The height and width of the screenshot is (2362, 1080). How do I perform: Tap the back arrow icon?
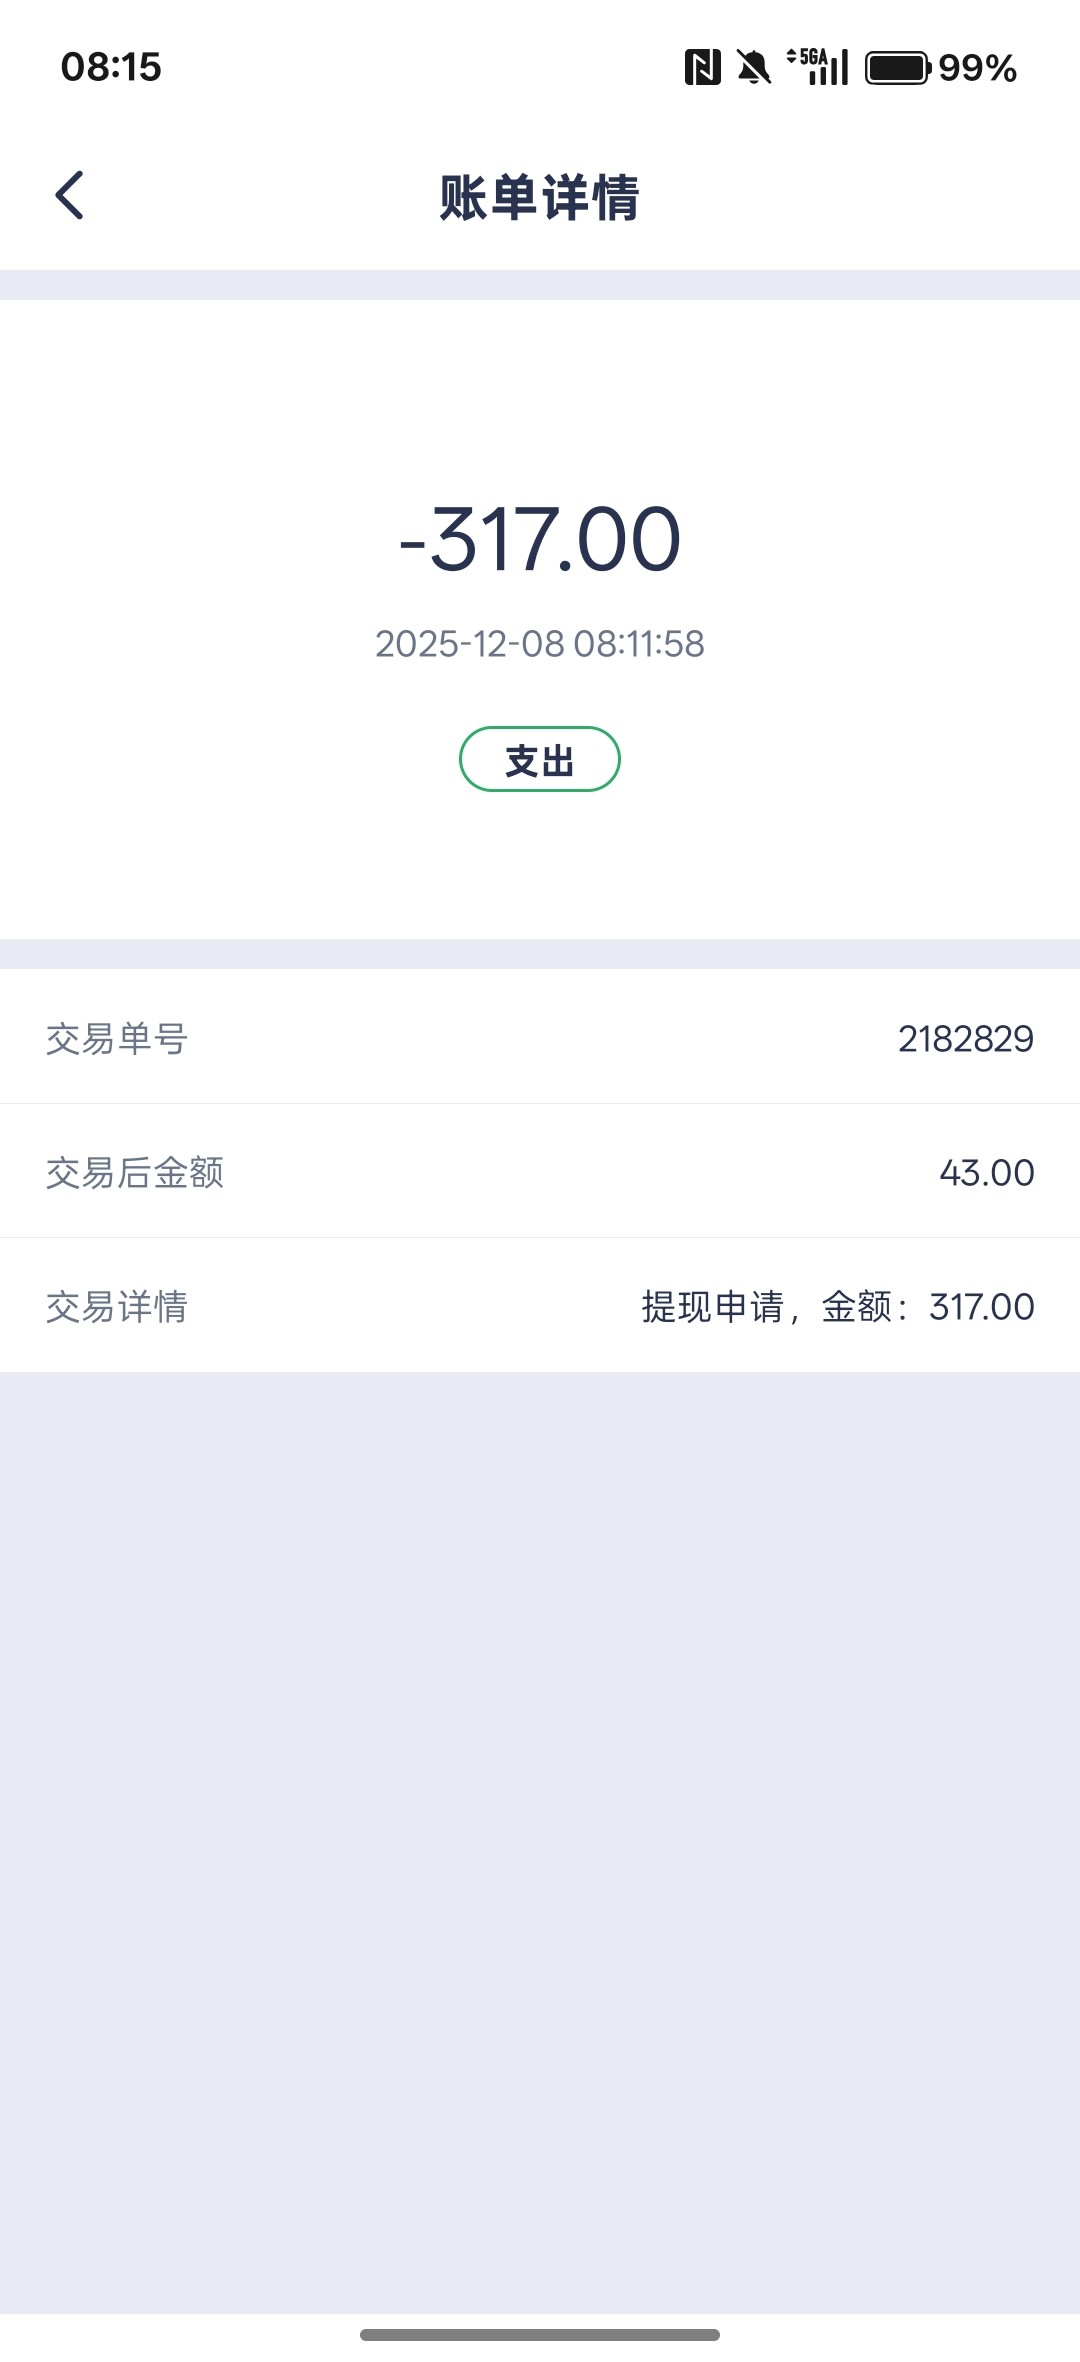[69, 195]
